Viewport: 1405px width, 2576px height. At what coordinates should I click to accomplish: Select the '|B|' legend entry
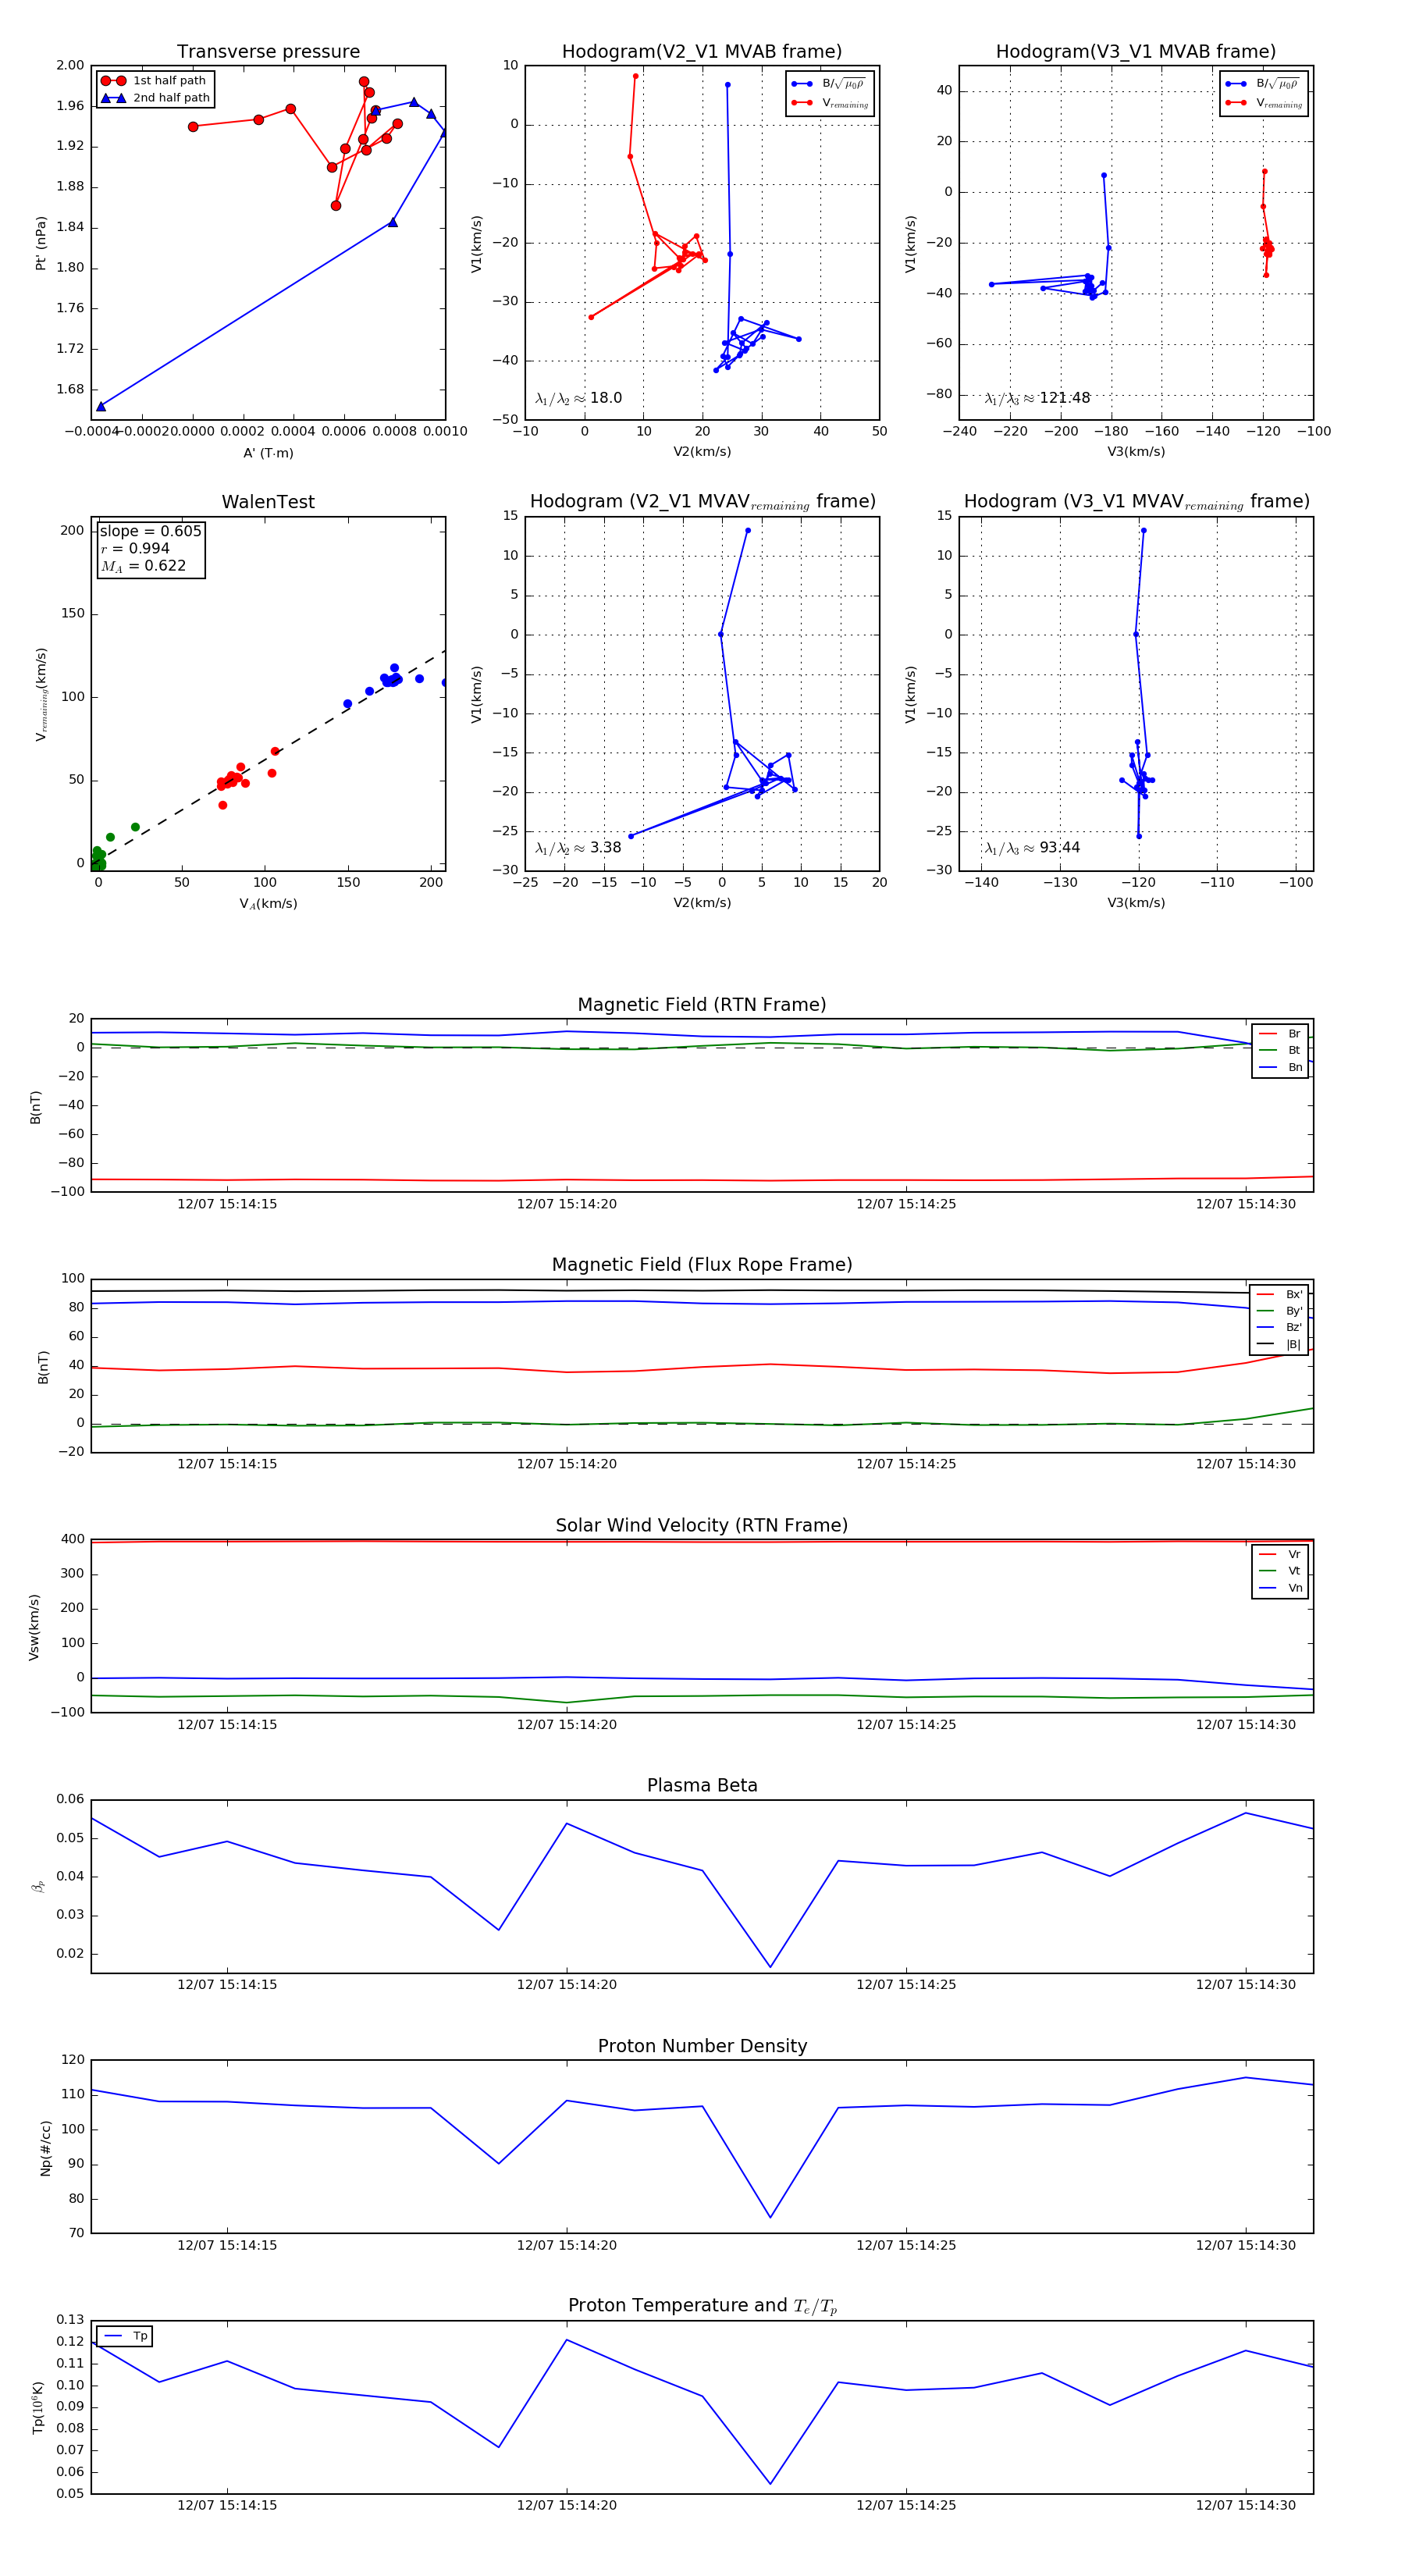[1279, 1345]
